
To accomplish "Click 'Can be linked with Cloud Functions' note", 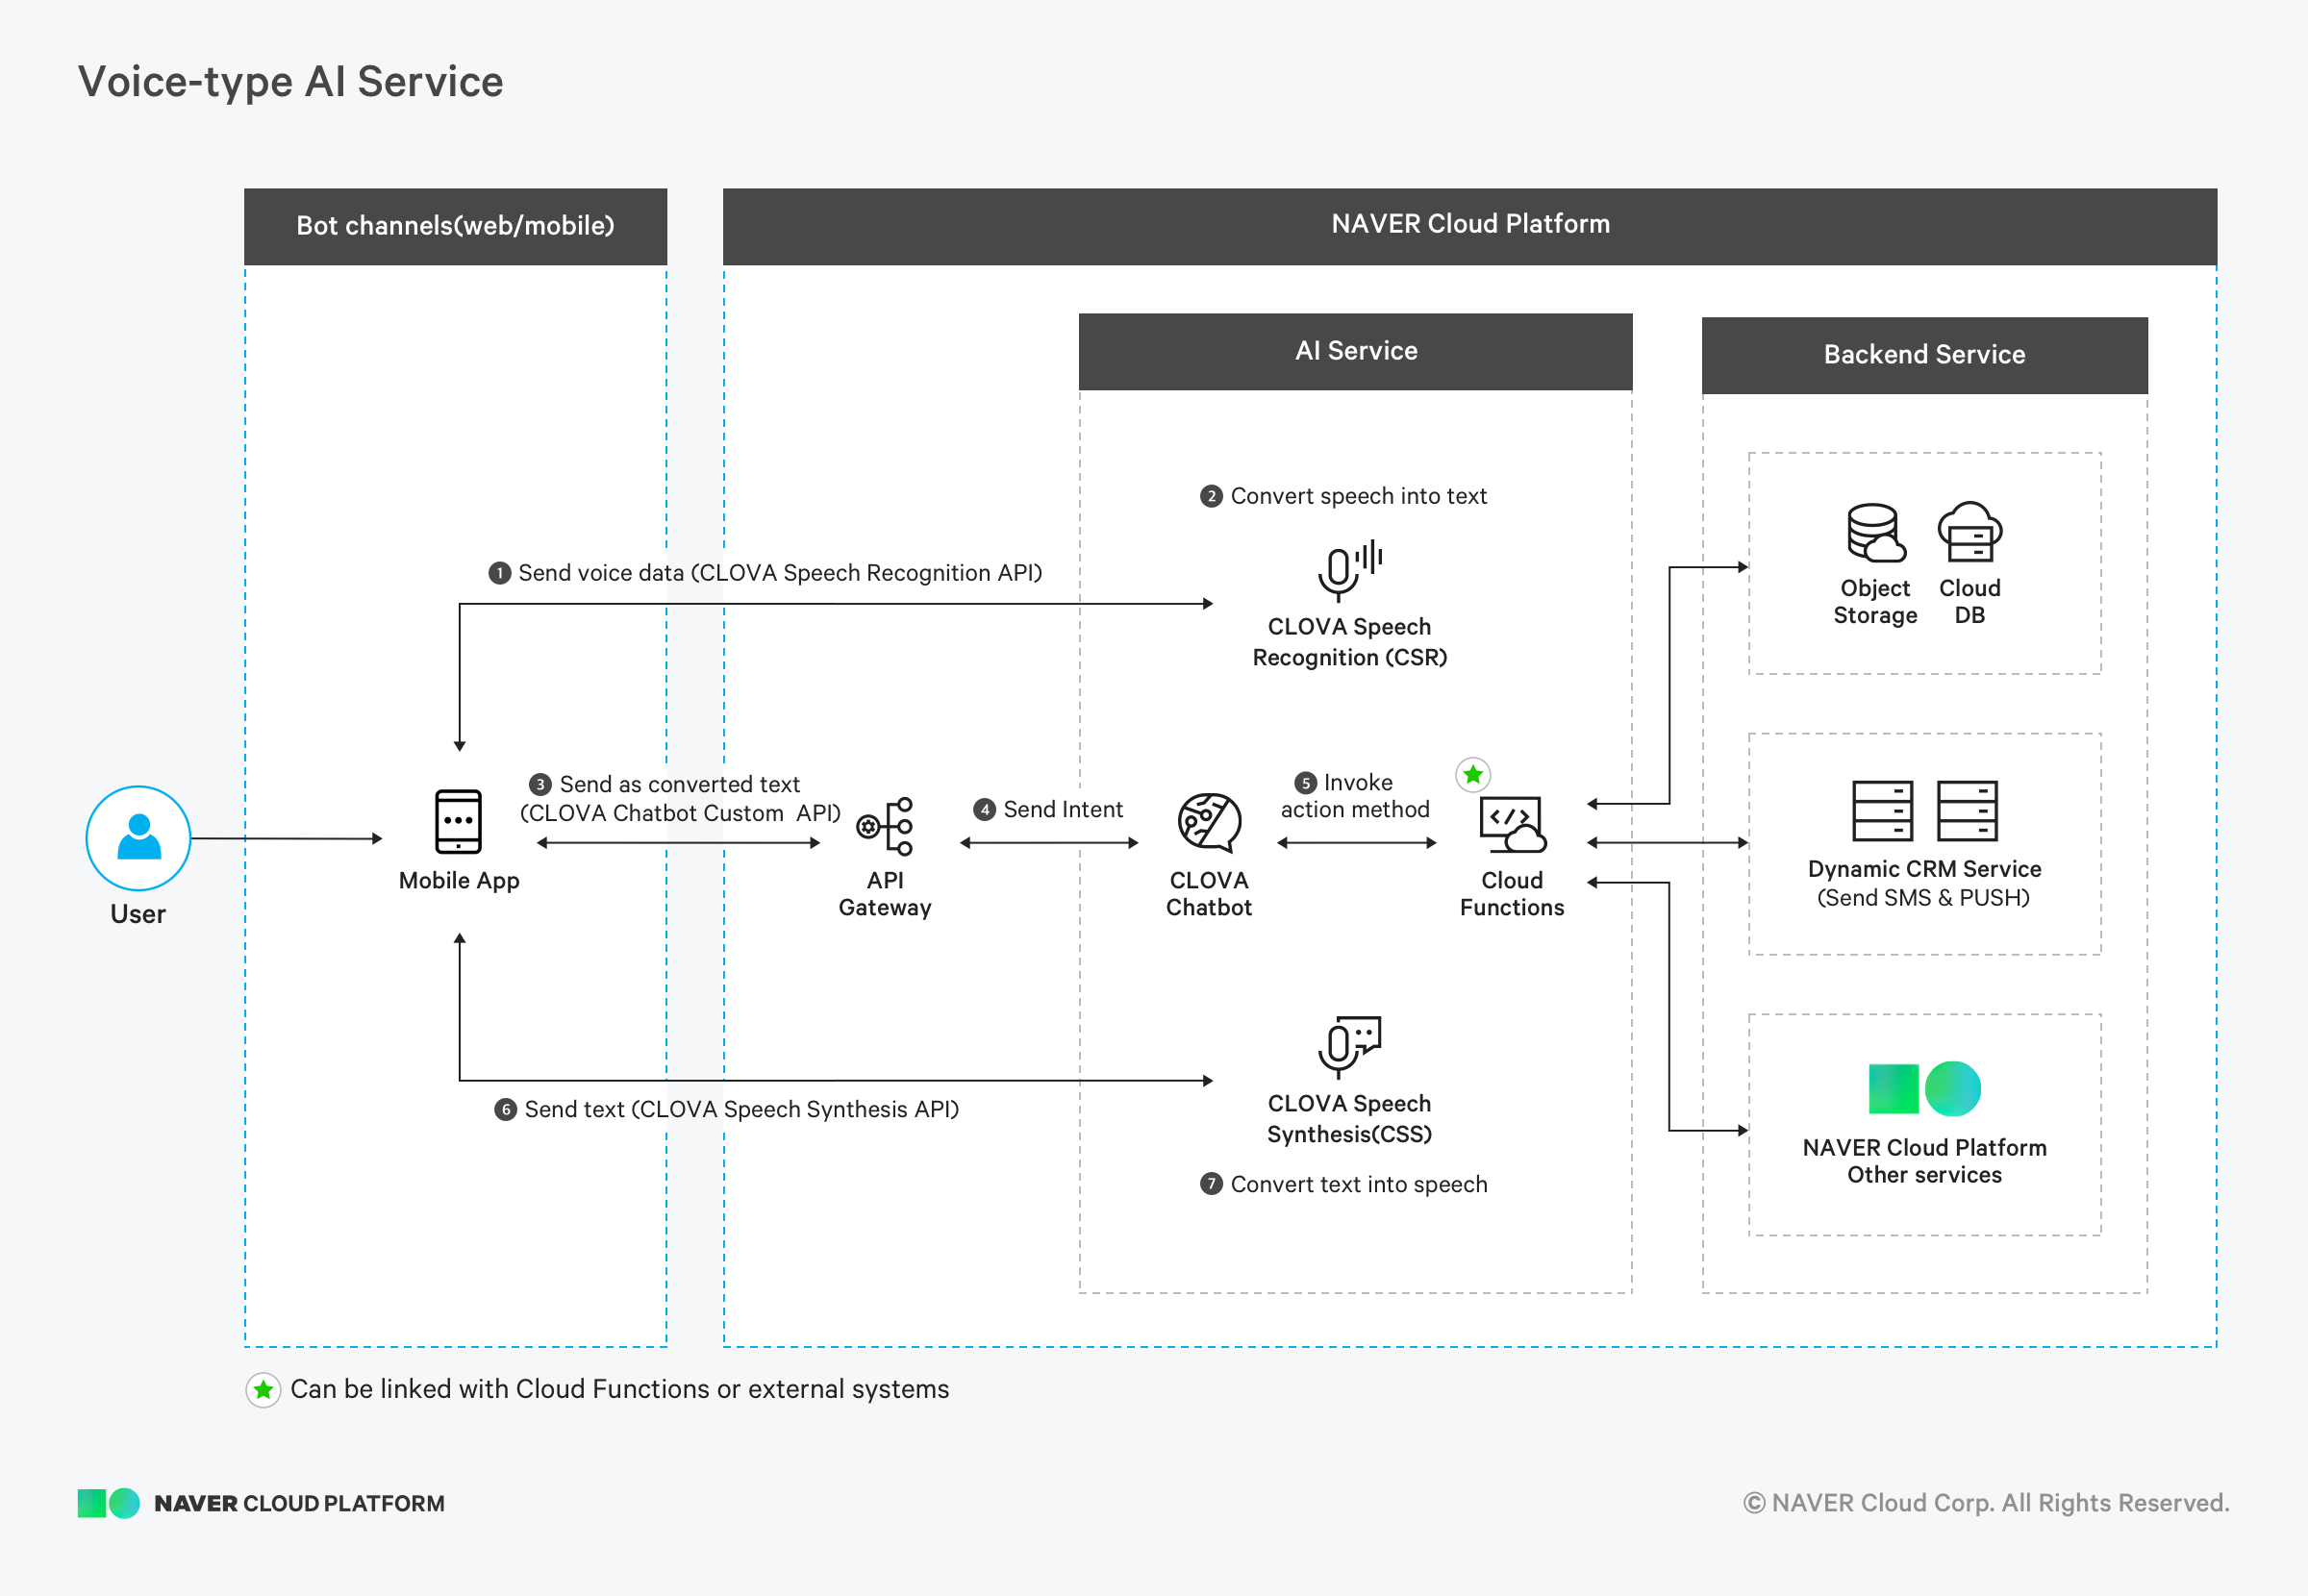I will click(619, 1390).
